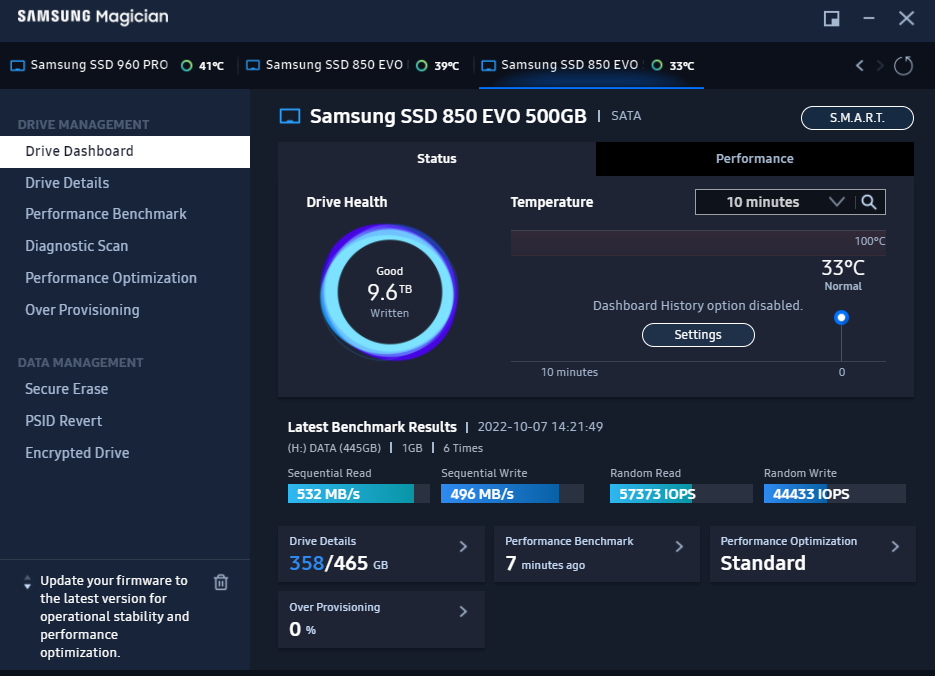Toggle the compact window mode icon

[x=831, y=18]
